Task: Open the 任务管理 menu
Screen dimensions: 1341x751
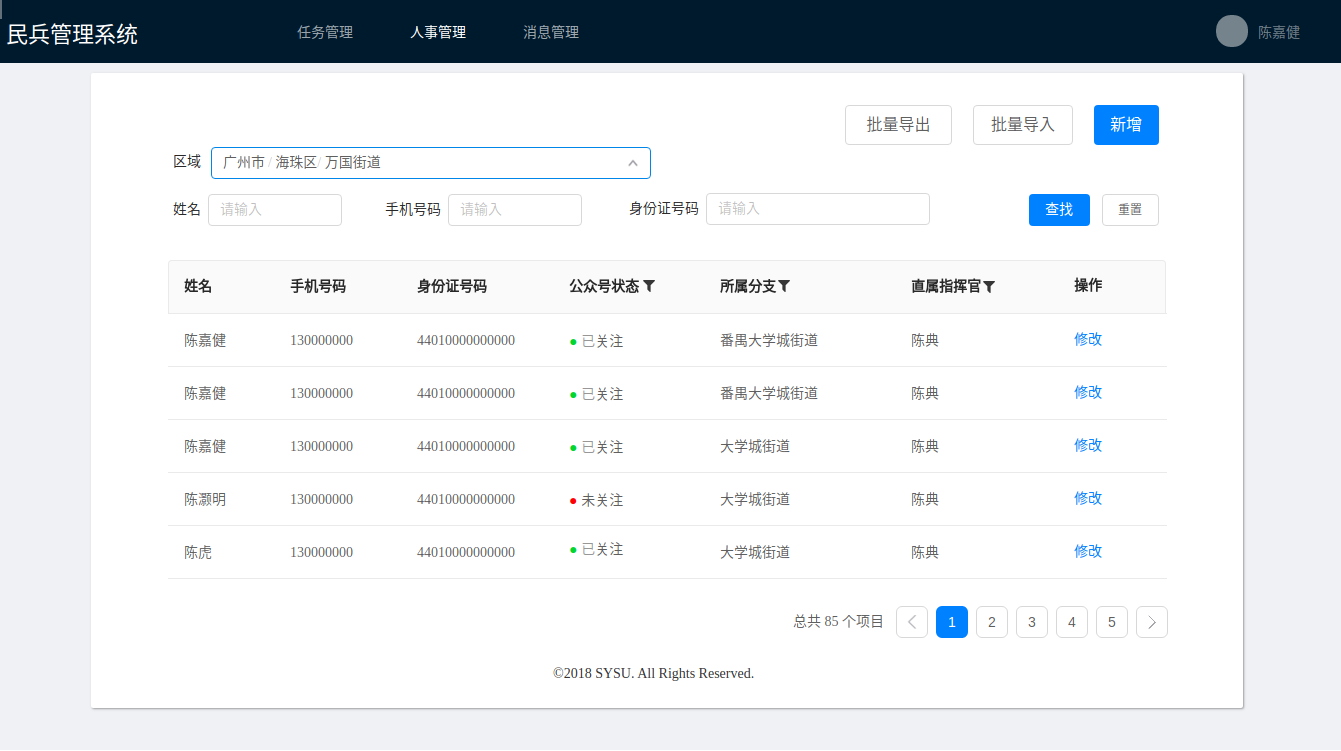Action: click(325, 32)
